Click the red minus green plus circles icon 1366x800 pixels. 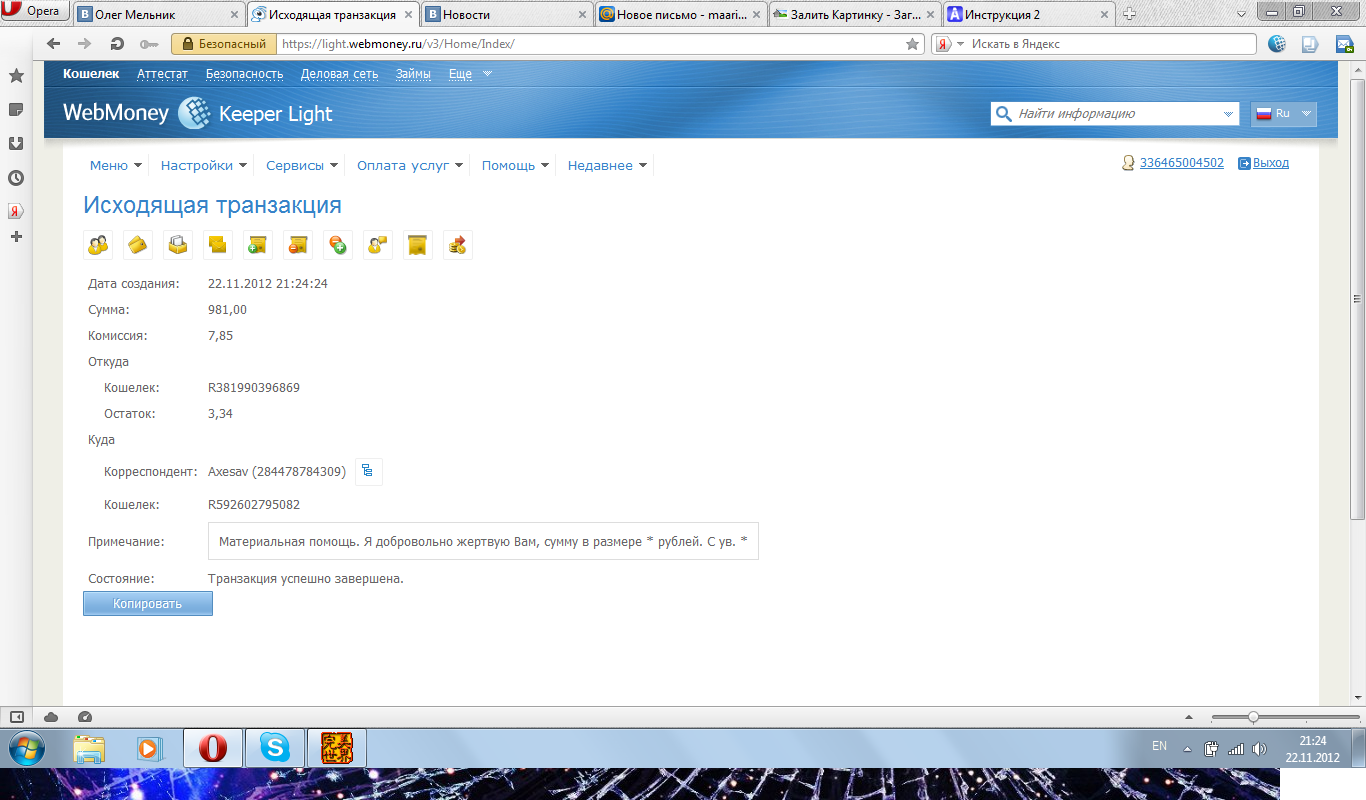pyautogui.click(x=338, y=245)
